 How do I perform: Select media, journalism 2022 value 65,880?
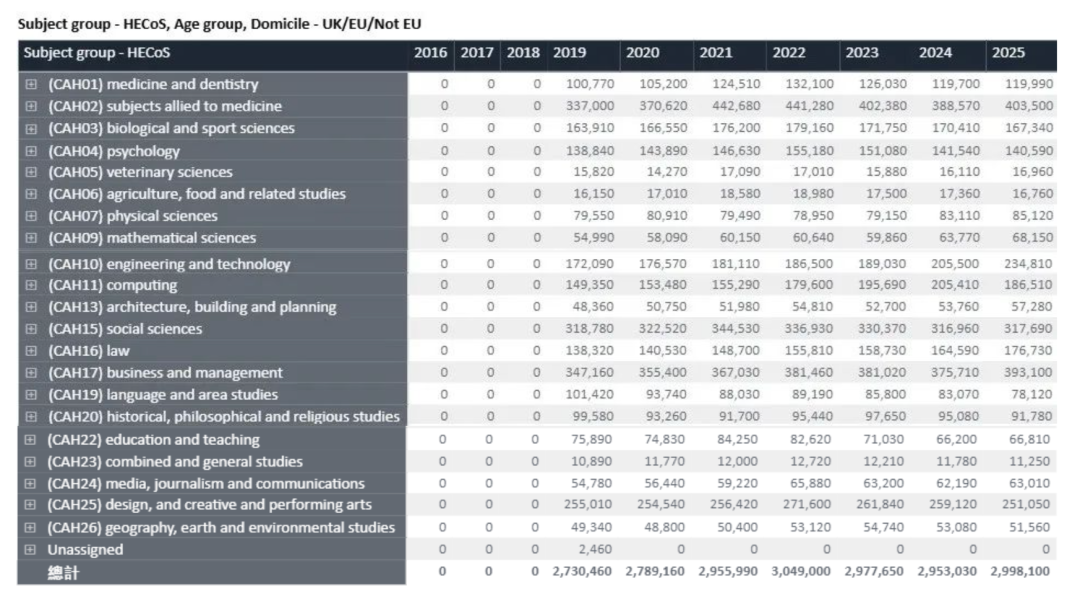811,484
